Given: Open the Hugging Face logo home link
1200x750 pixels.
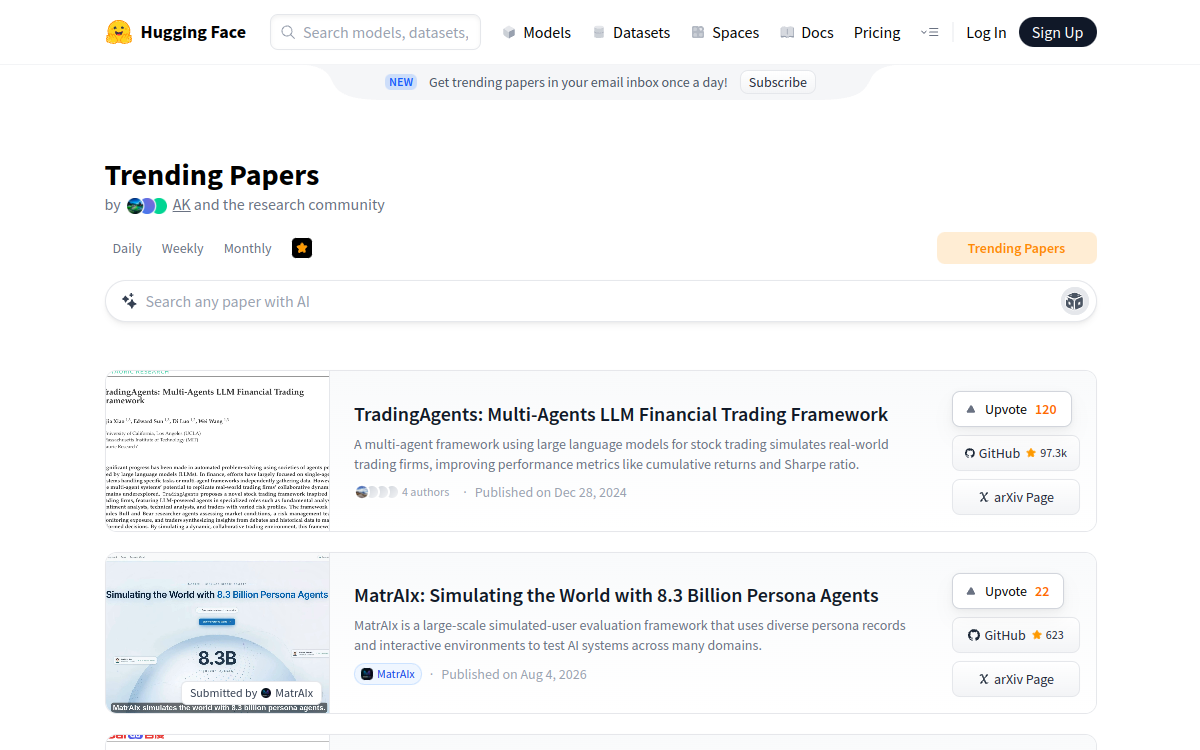Looking at the screenshot, I should pyautogui.click(x=176, y=32).
